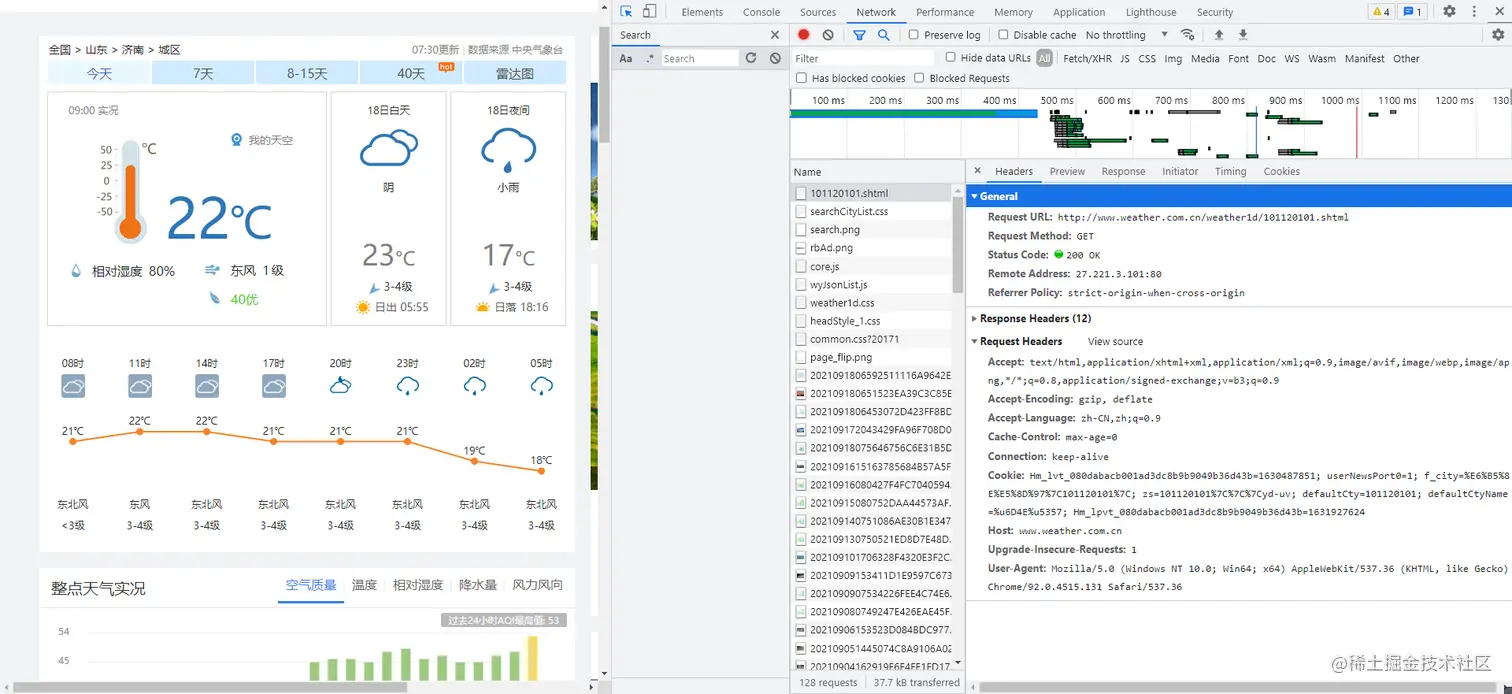This screenshot has width=1512, height=694.
Task: Open the Lighthouse tab
Action: (x=1151, y=12)
